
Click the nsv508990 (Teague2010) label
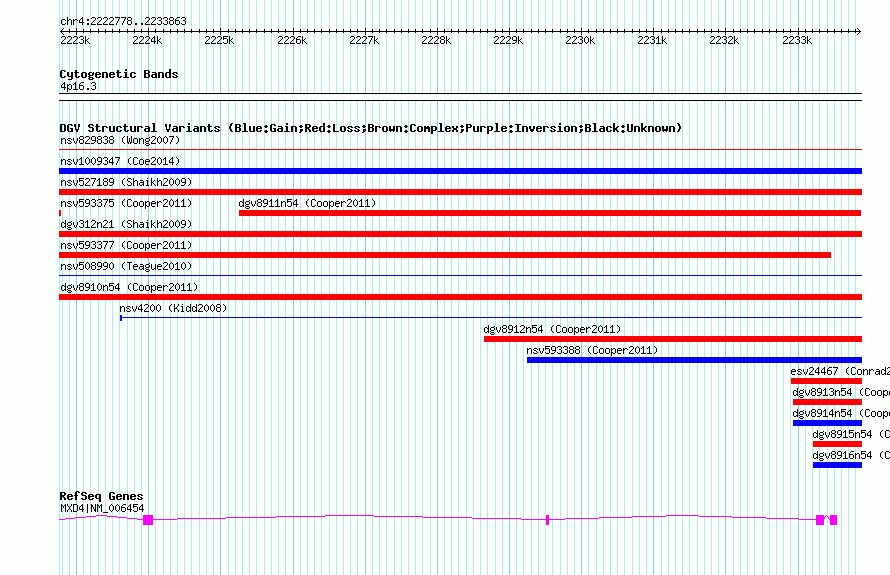coord(126,266)
